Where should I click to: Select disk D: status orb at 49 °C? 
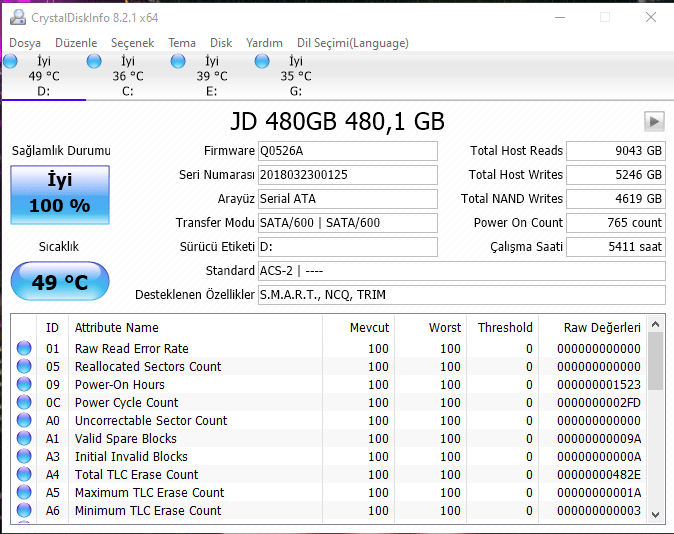click(x=11, y=62)
